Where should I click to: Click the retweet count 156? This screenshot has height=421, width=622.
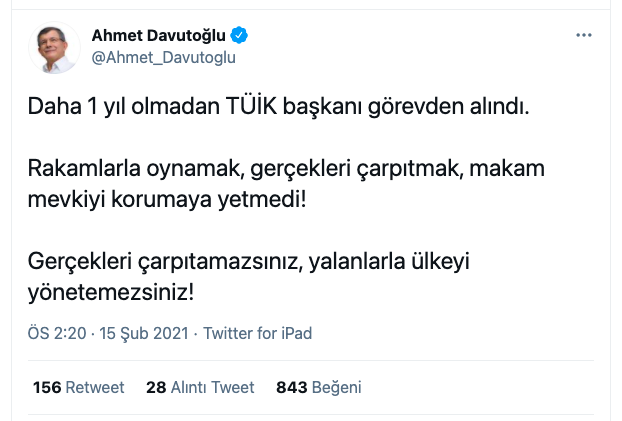(47, 387)
